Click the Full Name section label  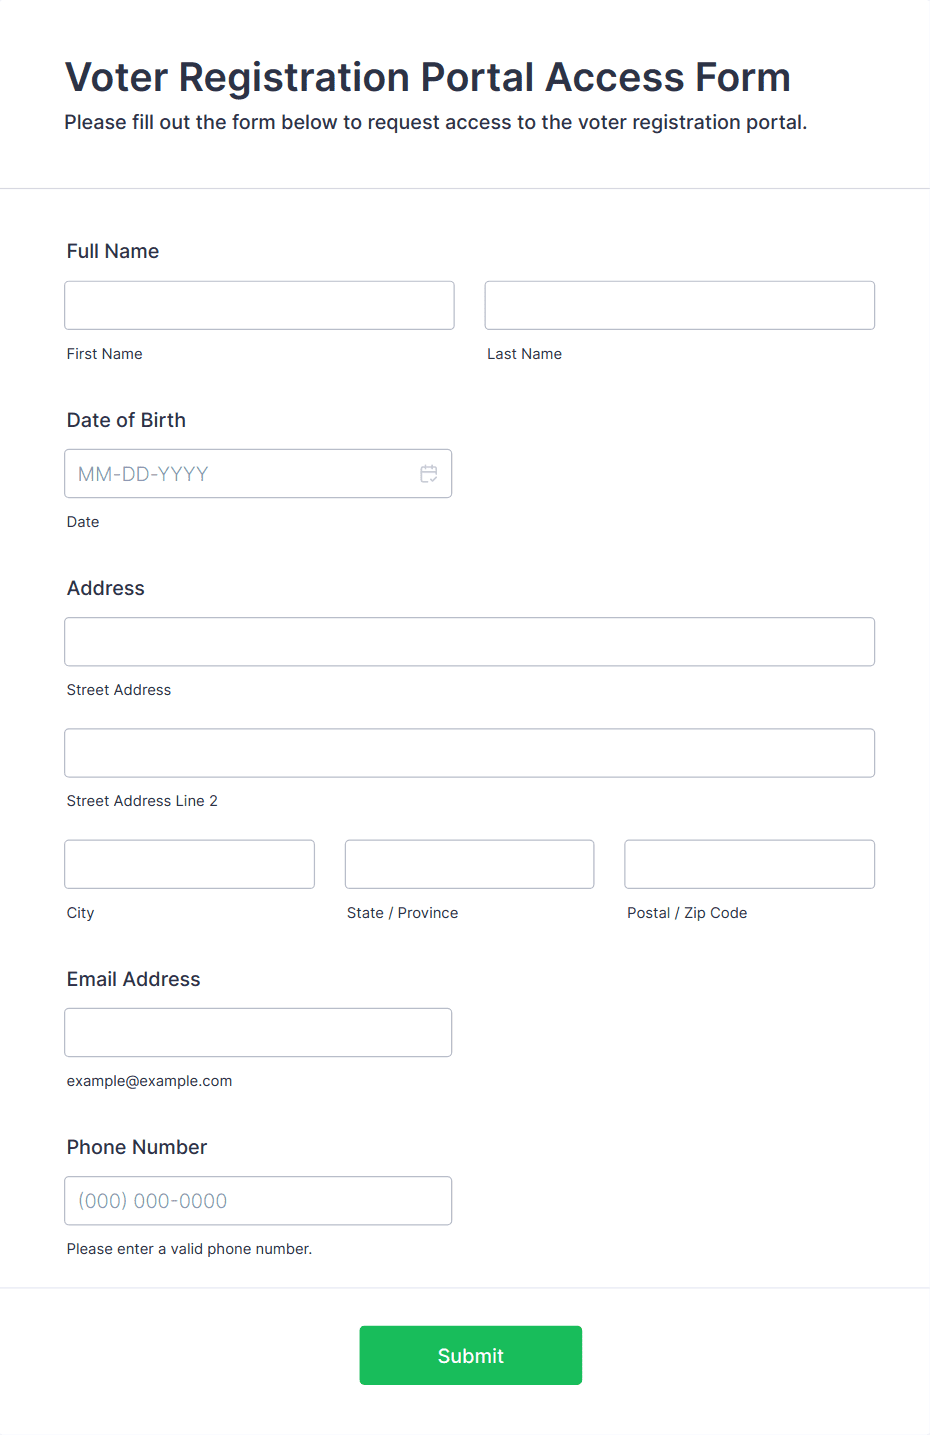[113, 251]
